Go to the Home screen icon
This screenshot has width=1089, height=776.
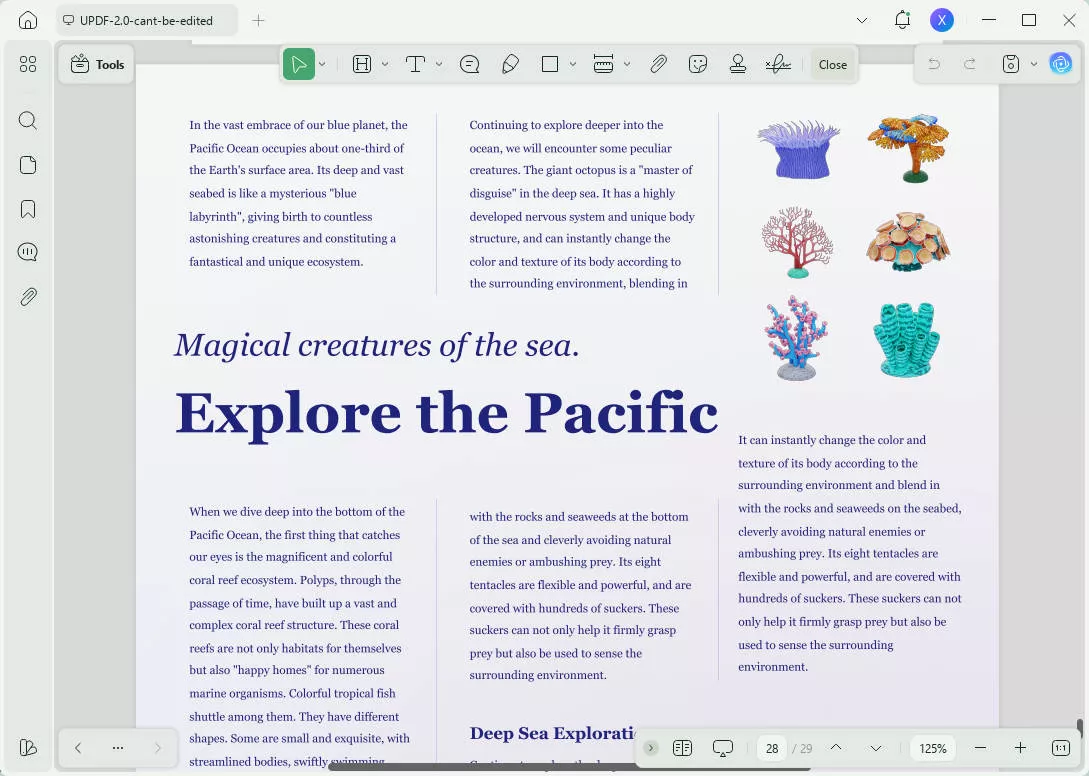tap(28, 20)
